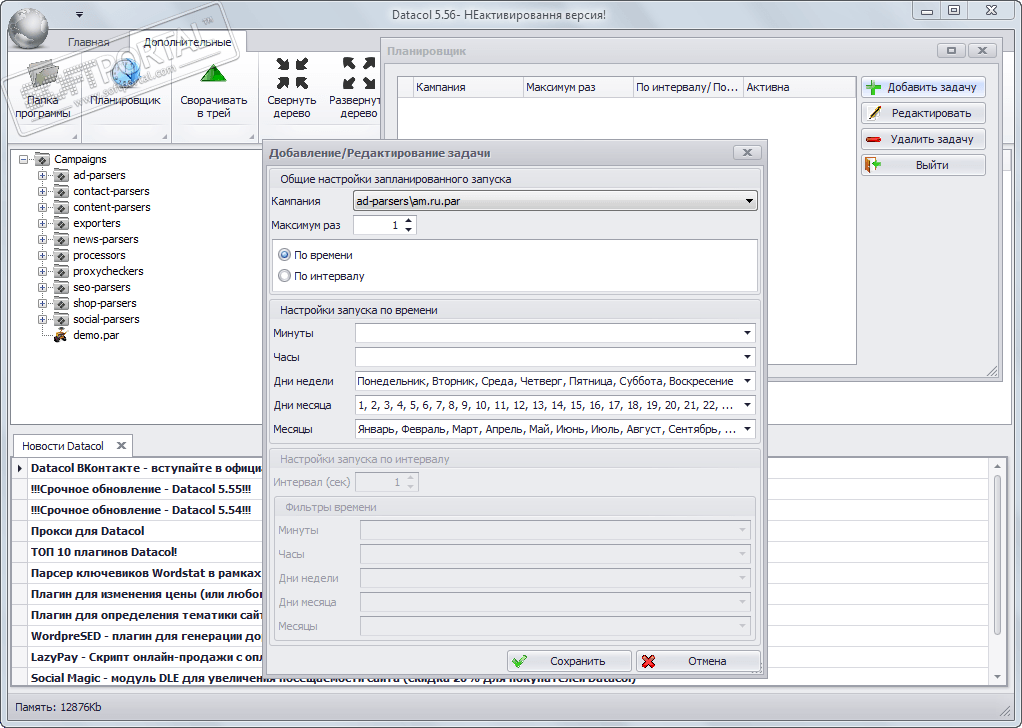The width and height of the screenshot is (1022, 728).
Task: Open the enabled Часы dropdown
Action: coord(555,357)
